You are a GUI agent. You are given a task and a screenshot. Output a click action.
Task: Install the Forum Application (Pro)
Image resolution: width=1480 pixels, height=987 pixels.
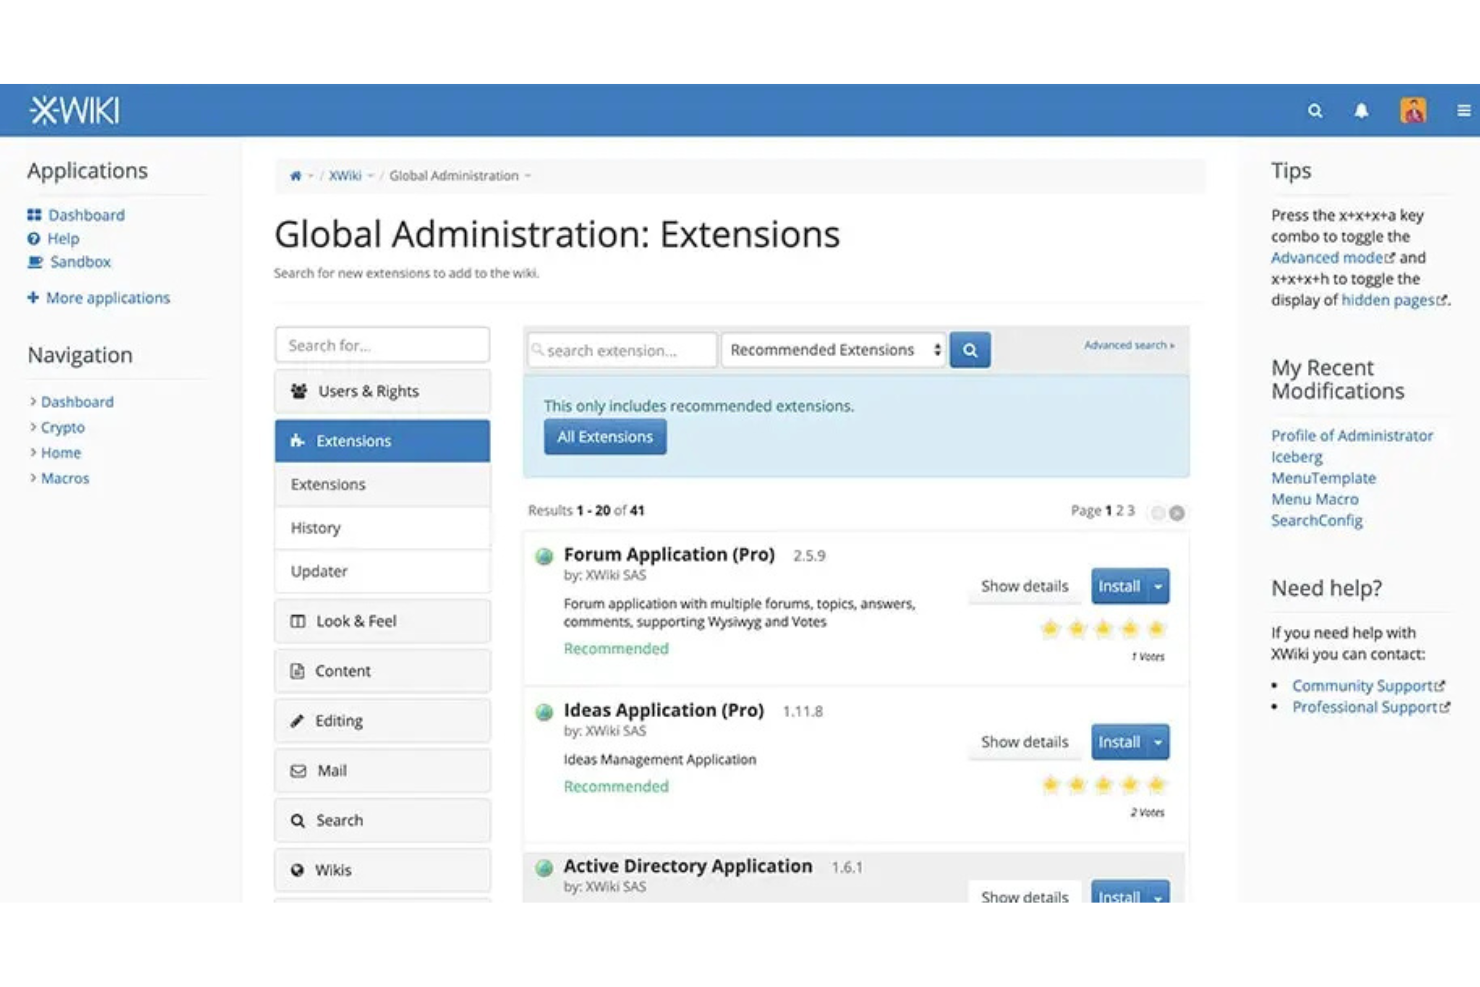click(x=1119, y=587)
